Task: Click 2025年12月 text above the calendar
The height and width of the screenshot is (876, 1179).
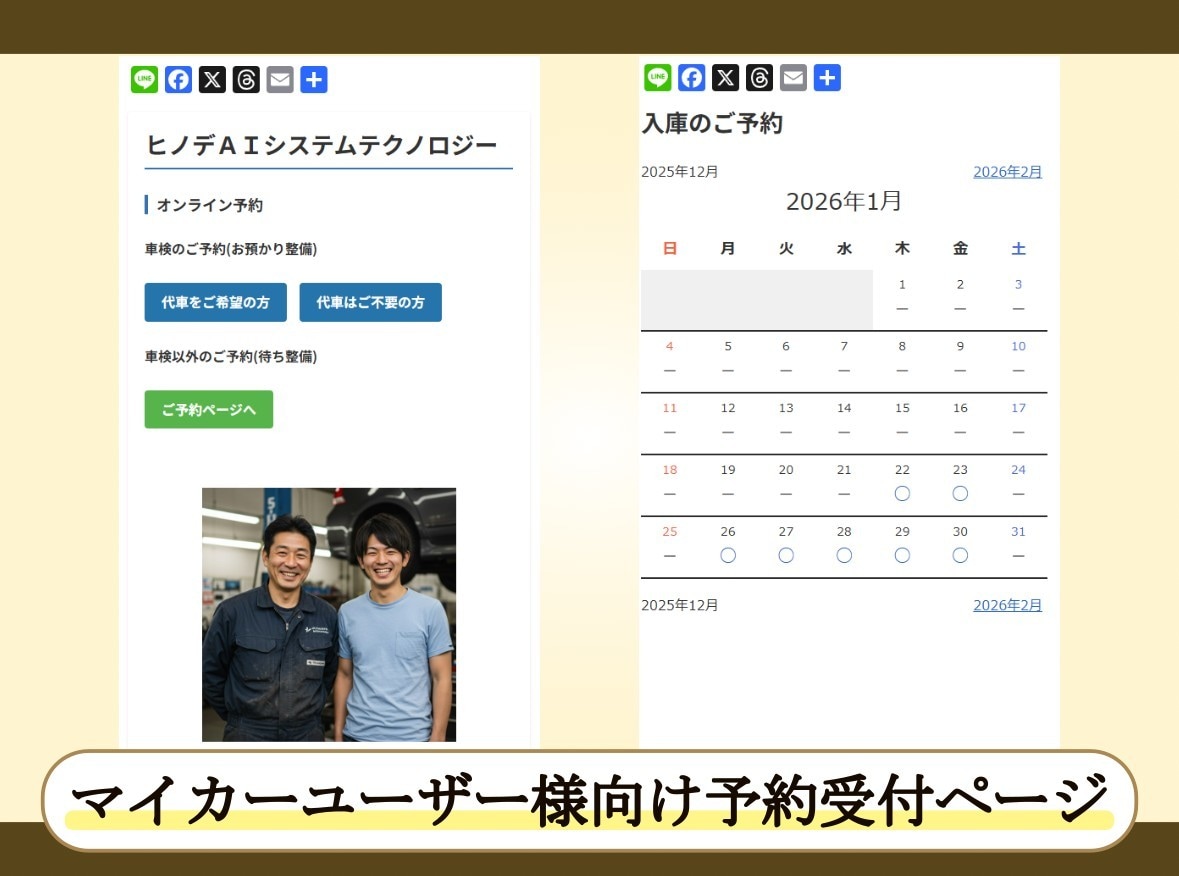Action: coord(680,172)
